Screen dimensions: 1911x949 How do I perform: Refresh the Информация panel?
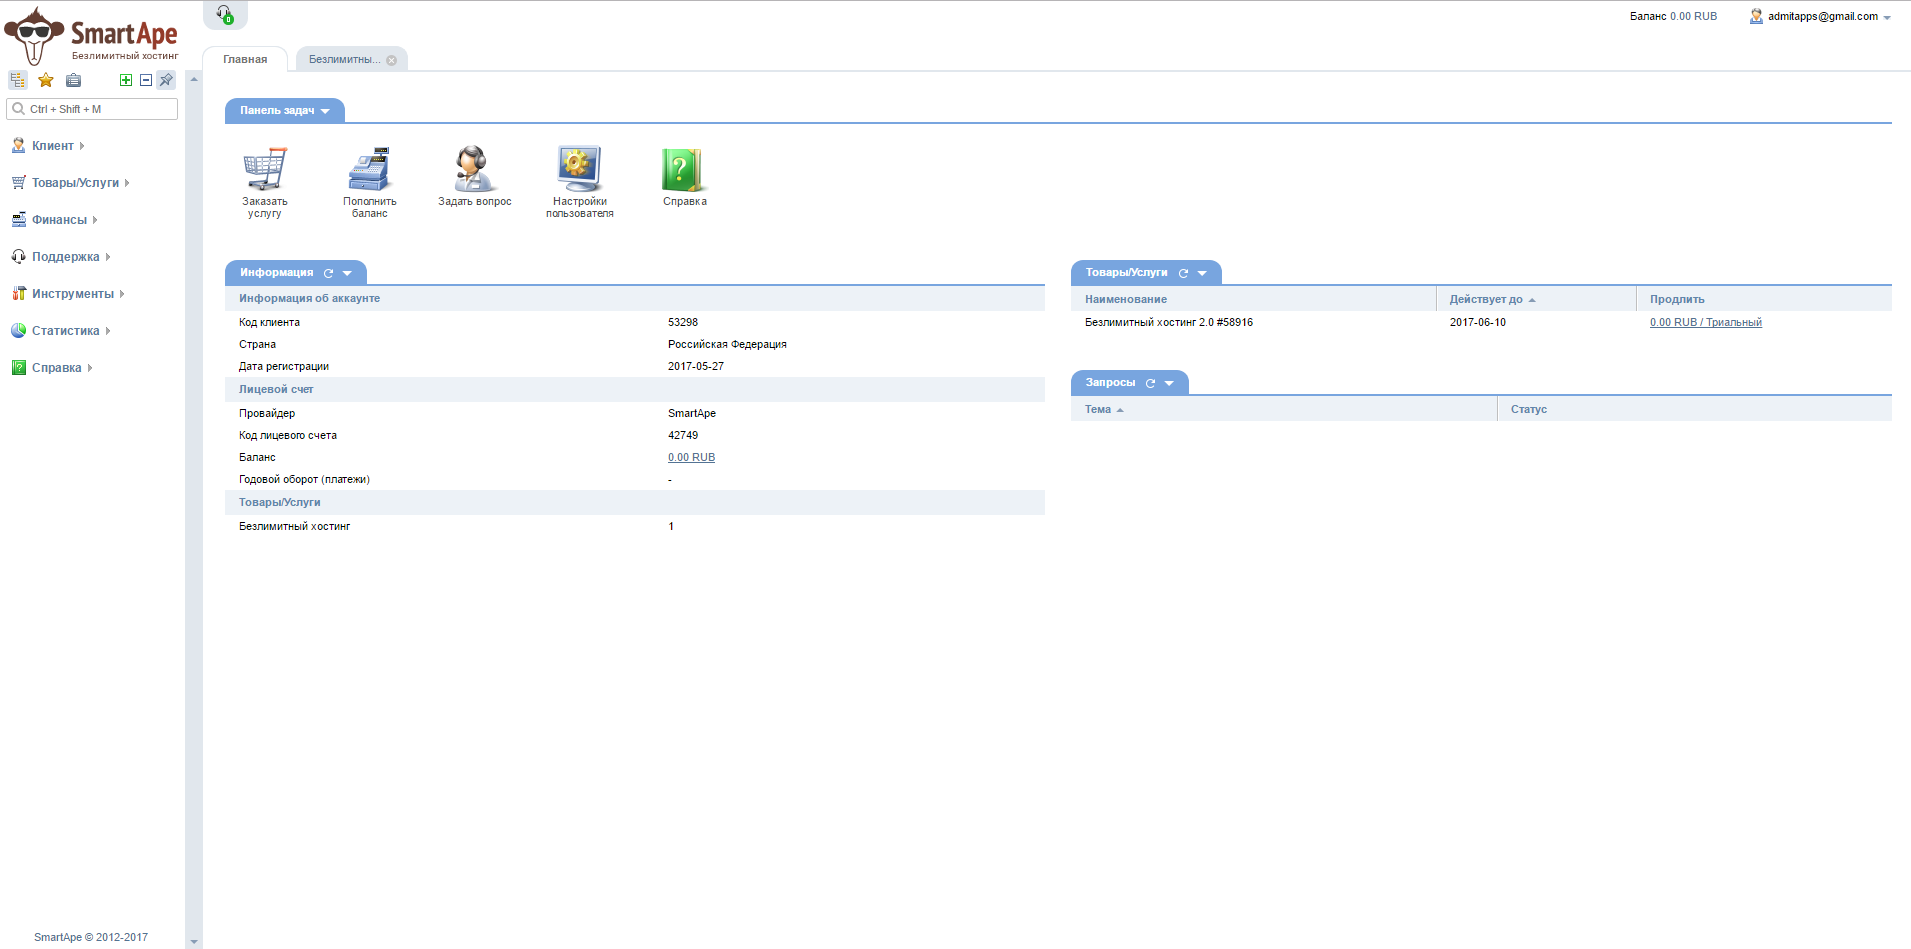(328, 273)
